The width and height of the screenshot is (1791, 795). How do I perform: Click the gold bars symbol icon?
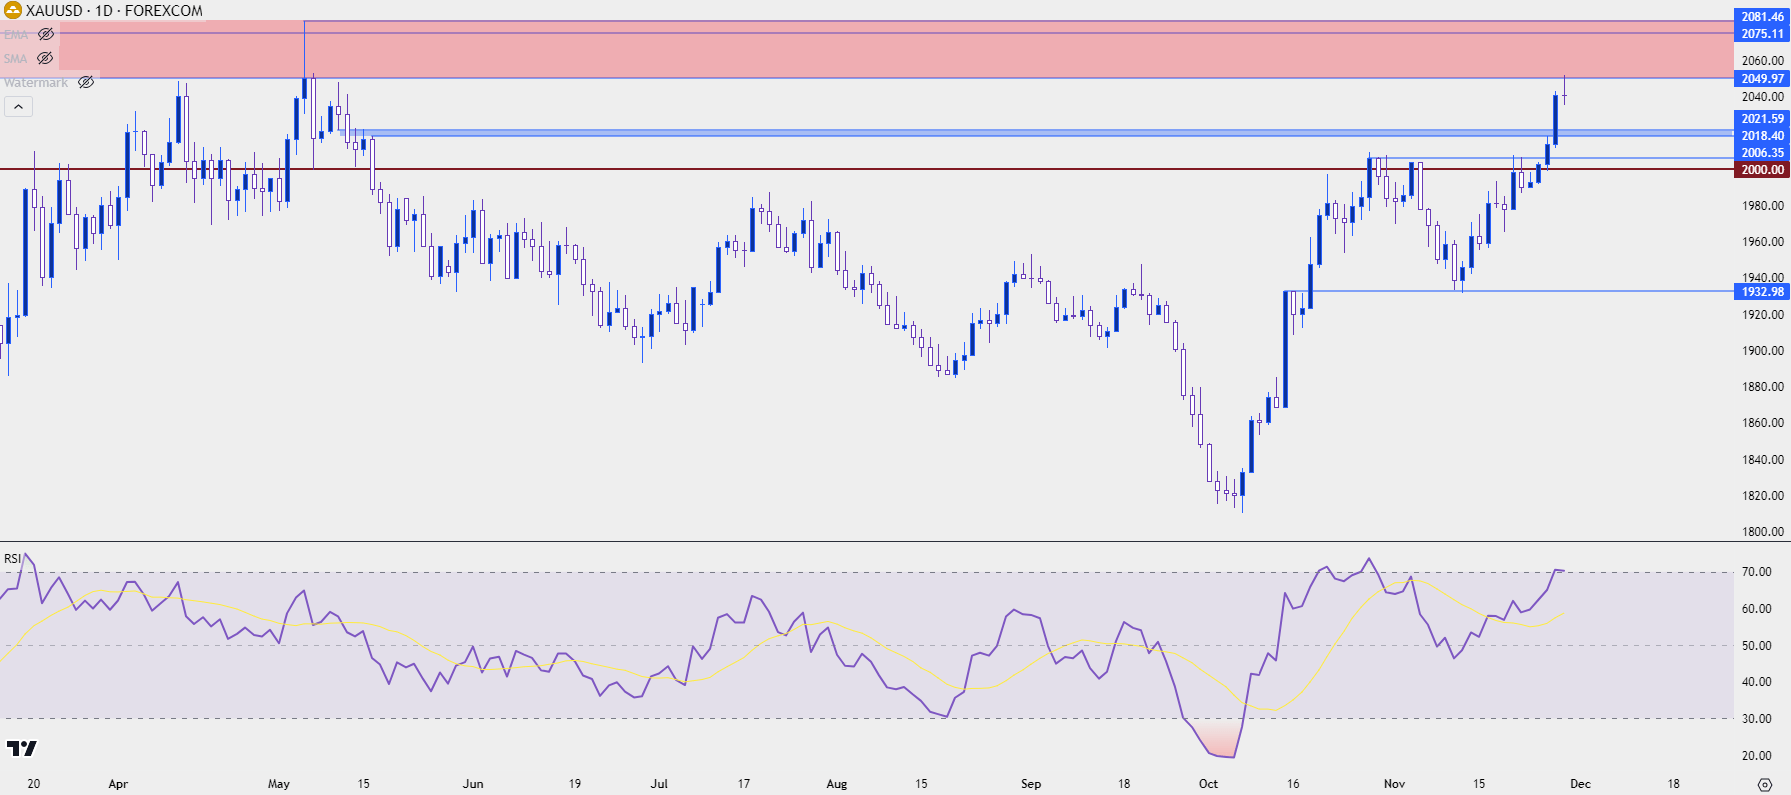(13, 11)
